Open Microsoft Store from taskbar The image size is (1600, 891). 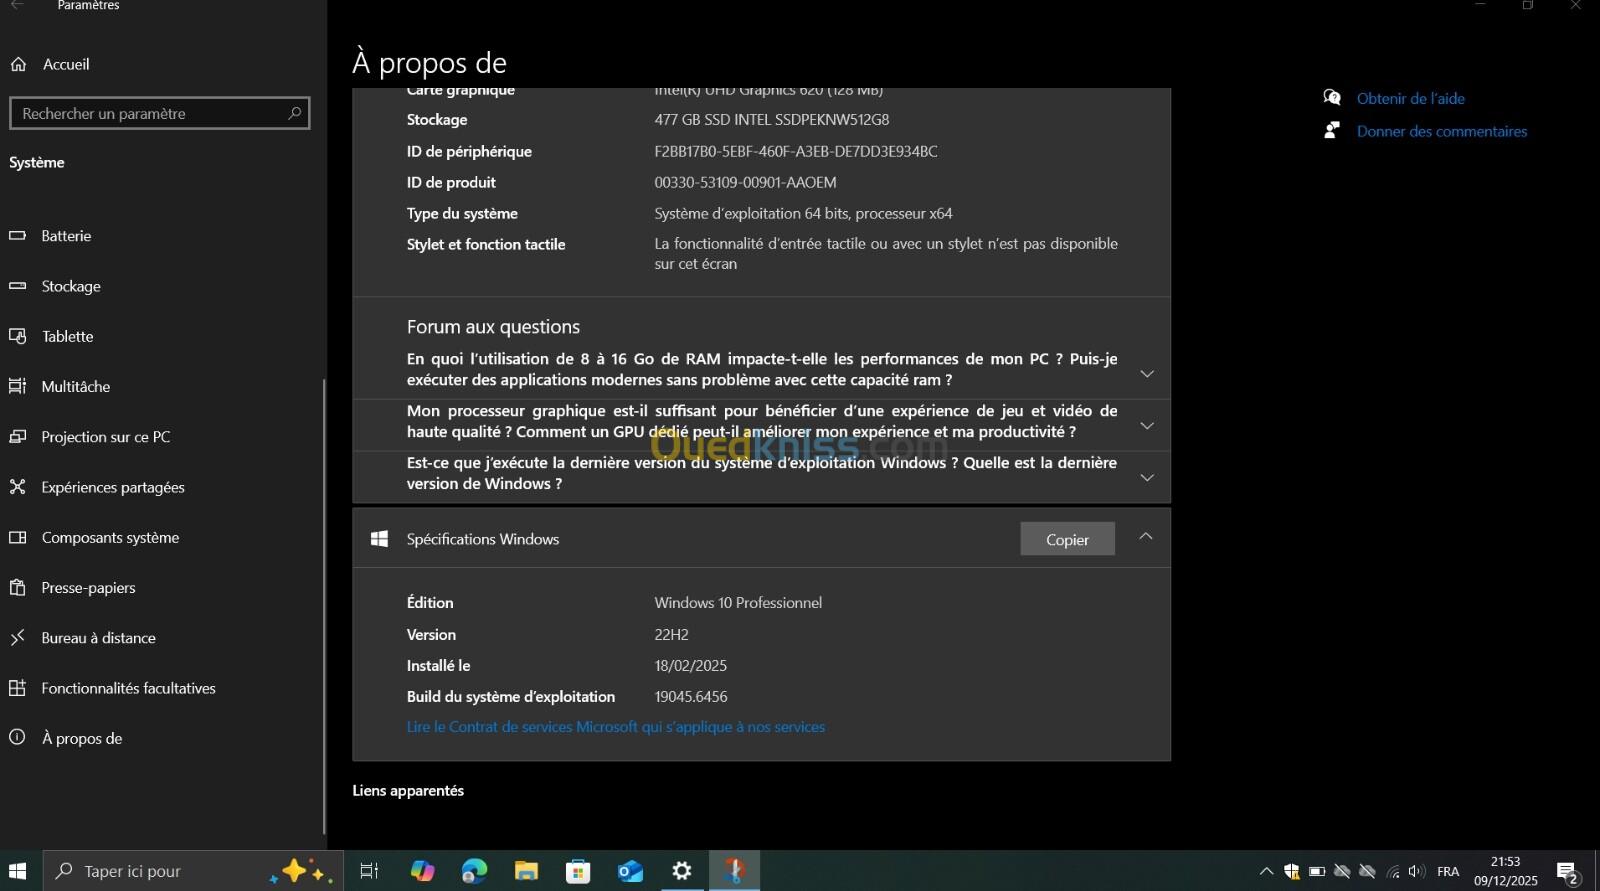coord(578,871)
